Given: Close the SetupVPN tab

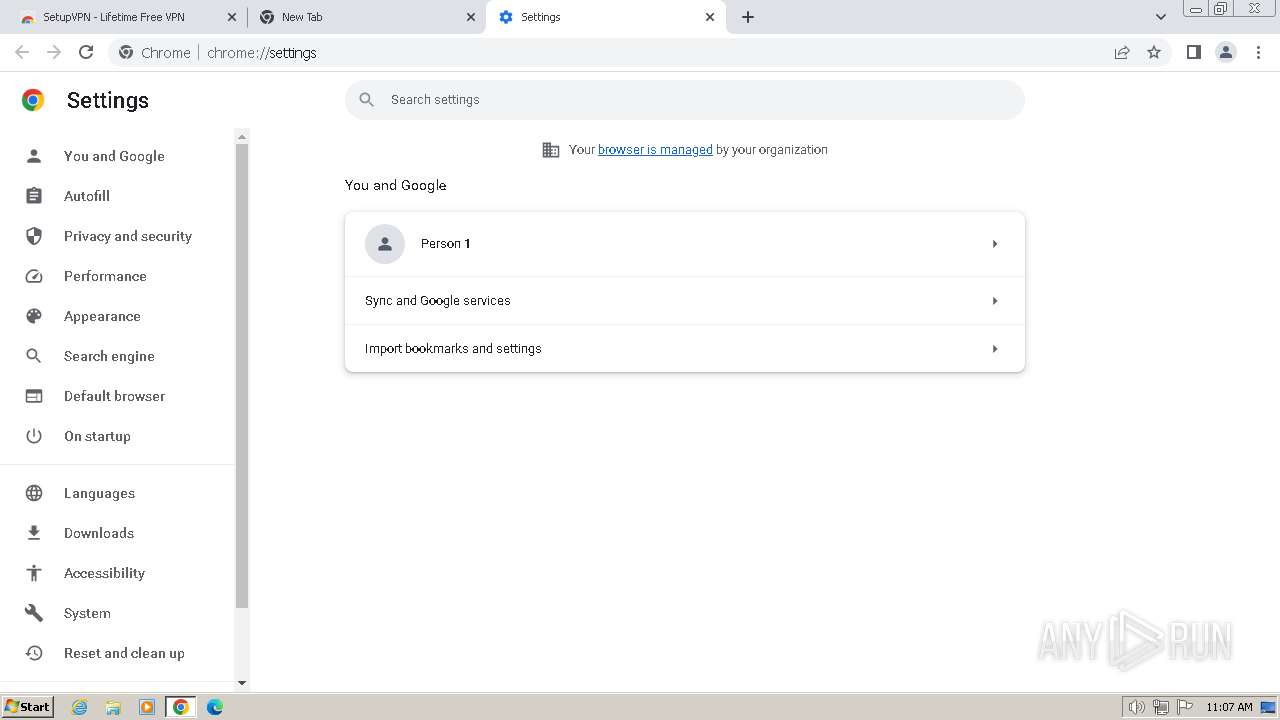Looking at the screenshot, I should pos(232,17).
